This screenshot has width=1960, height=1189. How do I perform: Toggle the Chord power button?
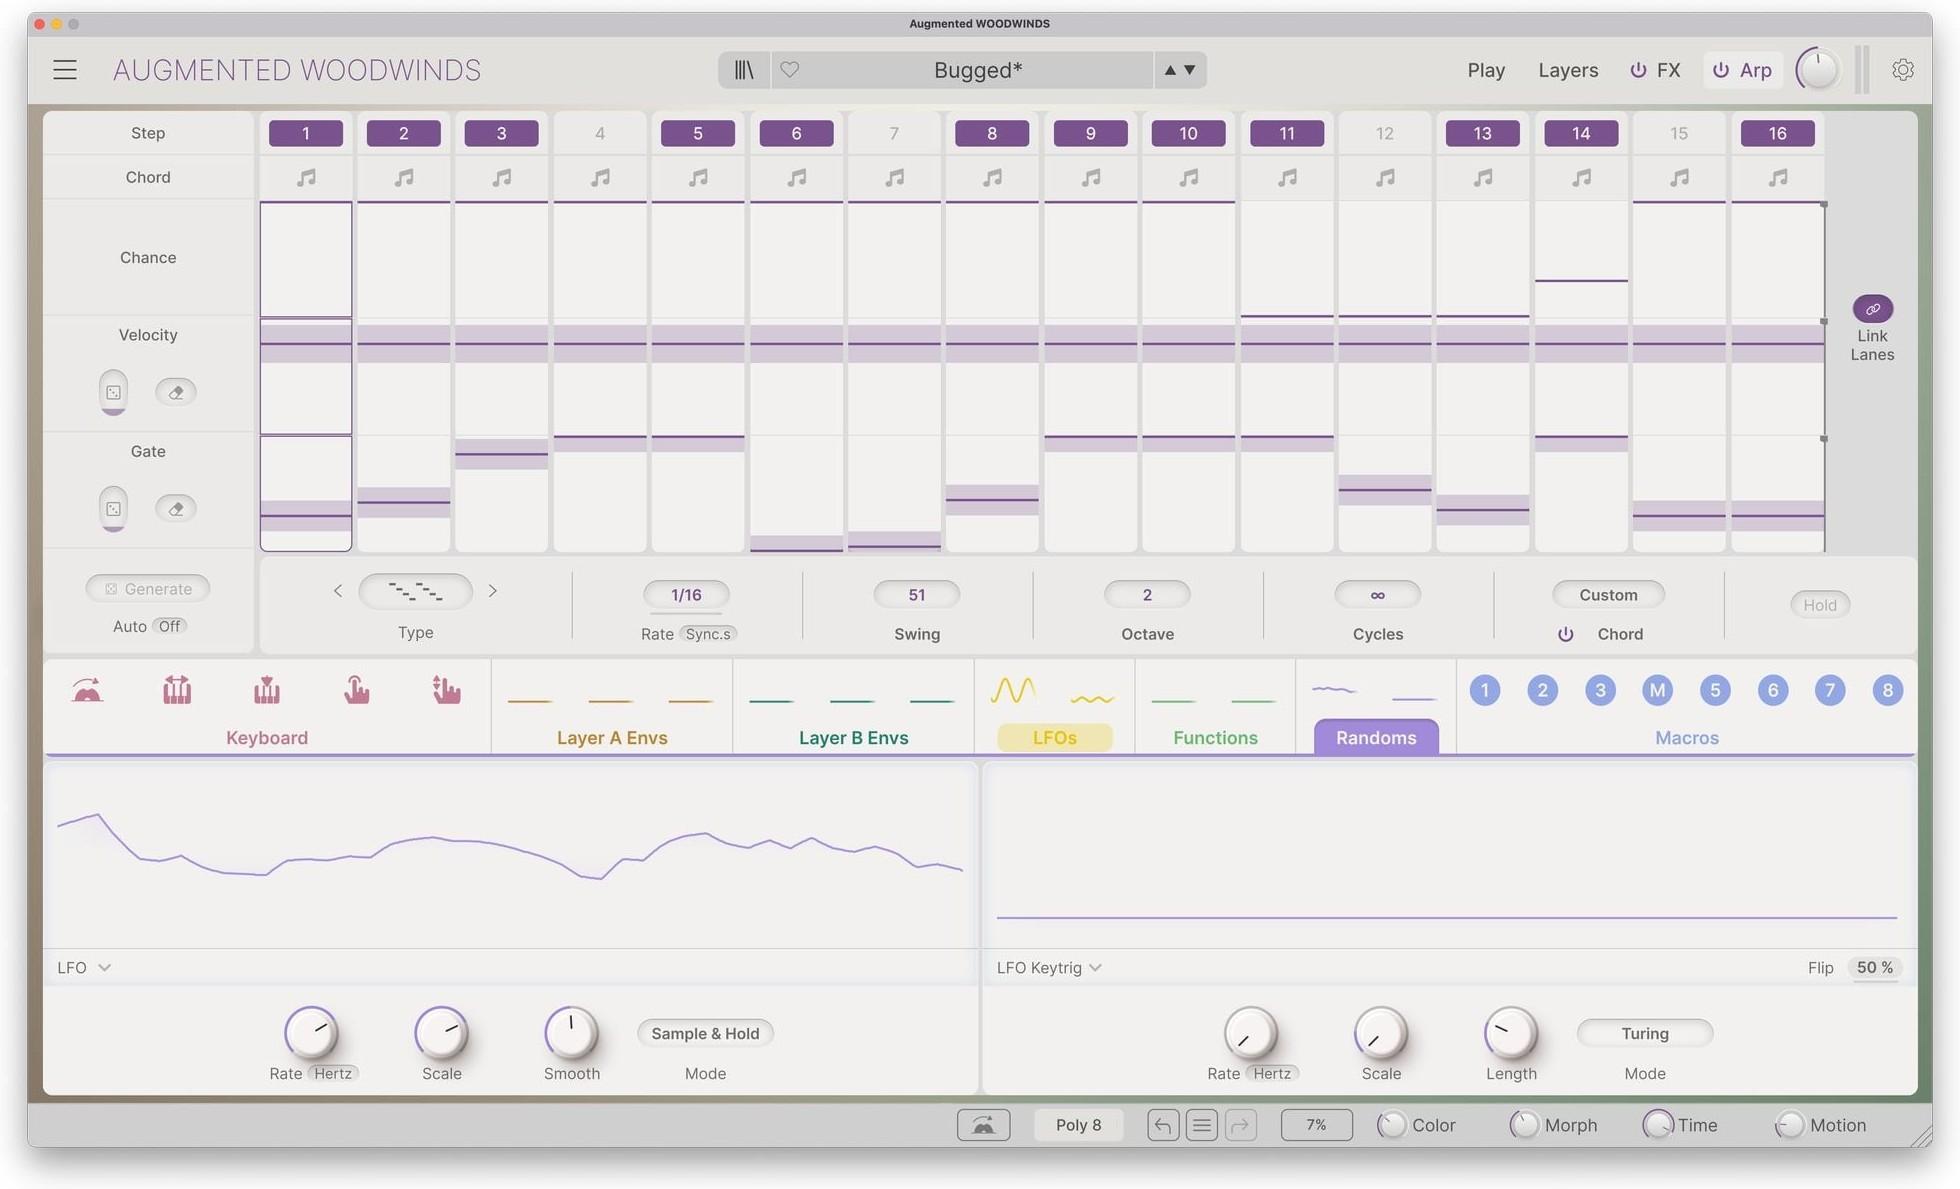tap(1566, 634)
